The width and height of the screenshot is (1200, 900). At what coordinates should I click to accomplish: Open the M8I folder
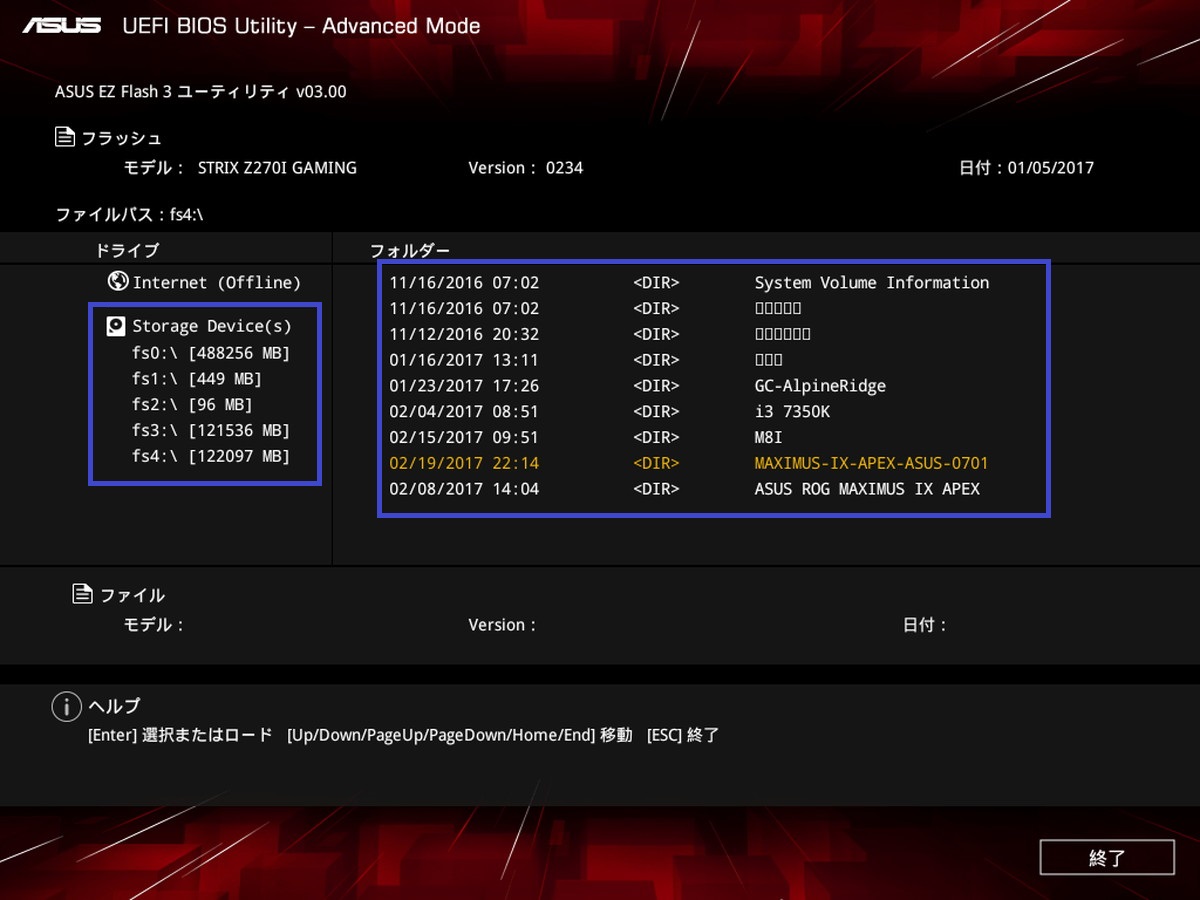tap(768, 438)
